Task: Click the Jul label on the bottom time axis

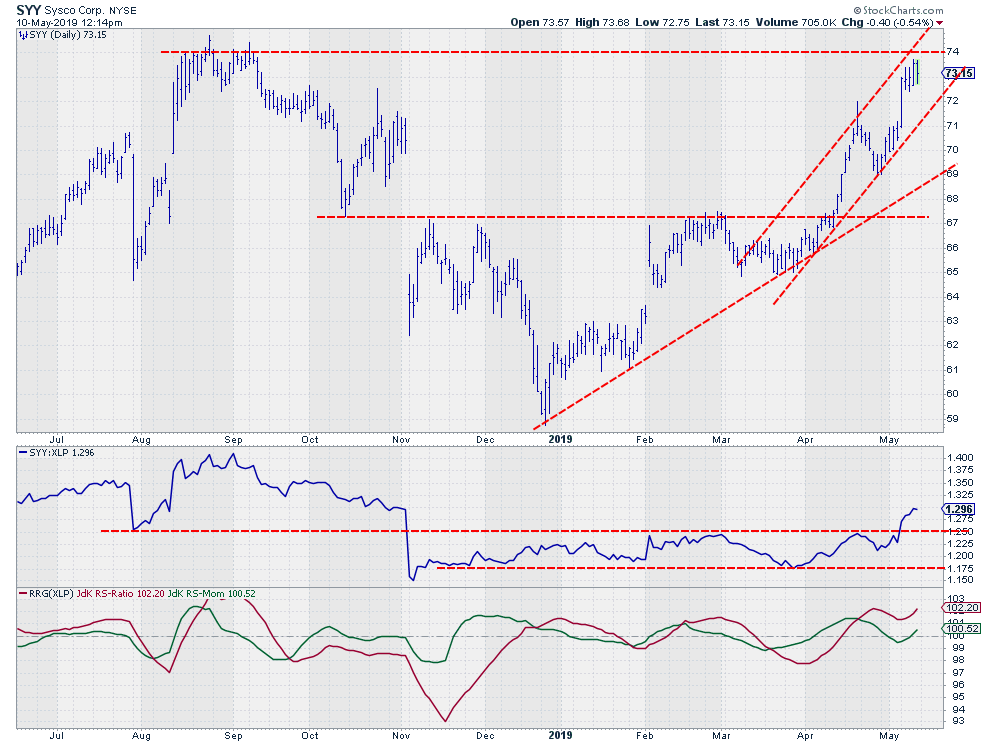Action: (x=57, y=736)
